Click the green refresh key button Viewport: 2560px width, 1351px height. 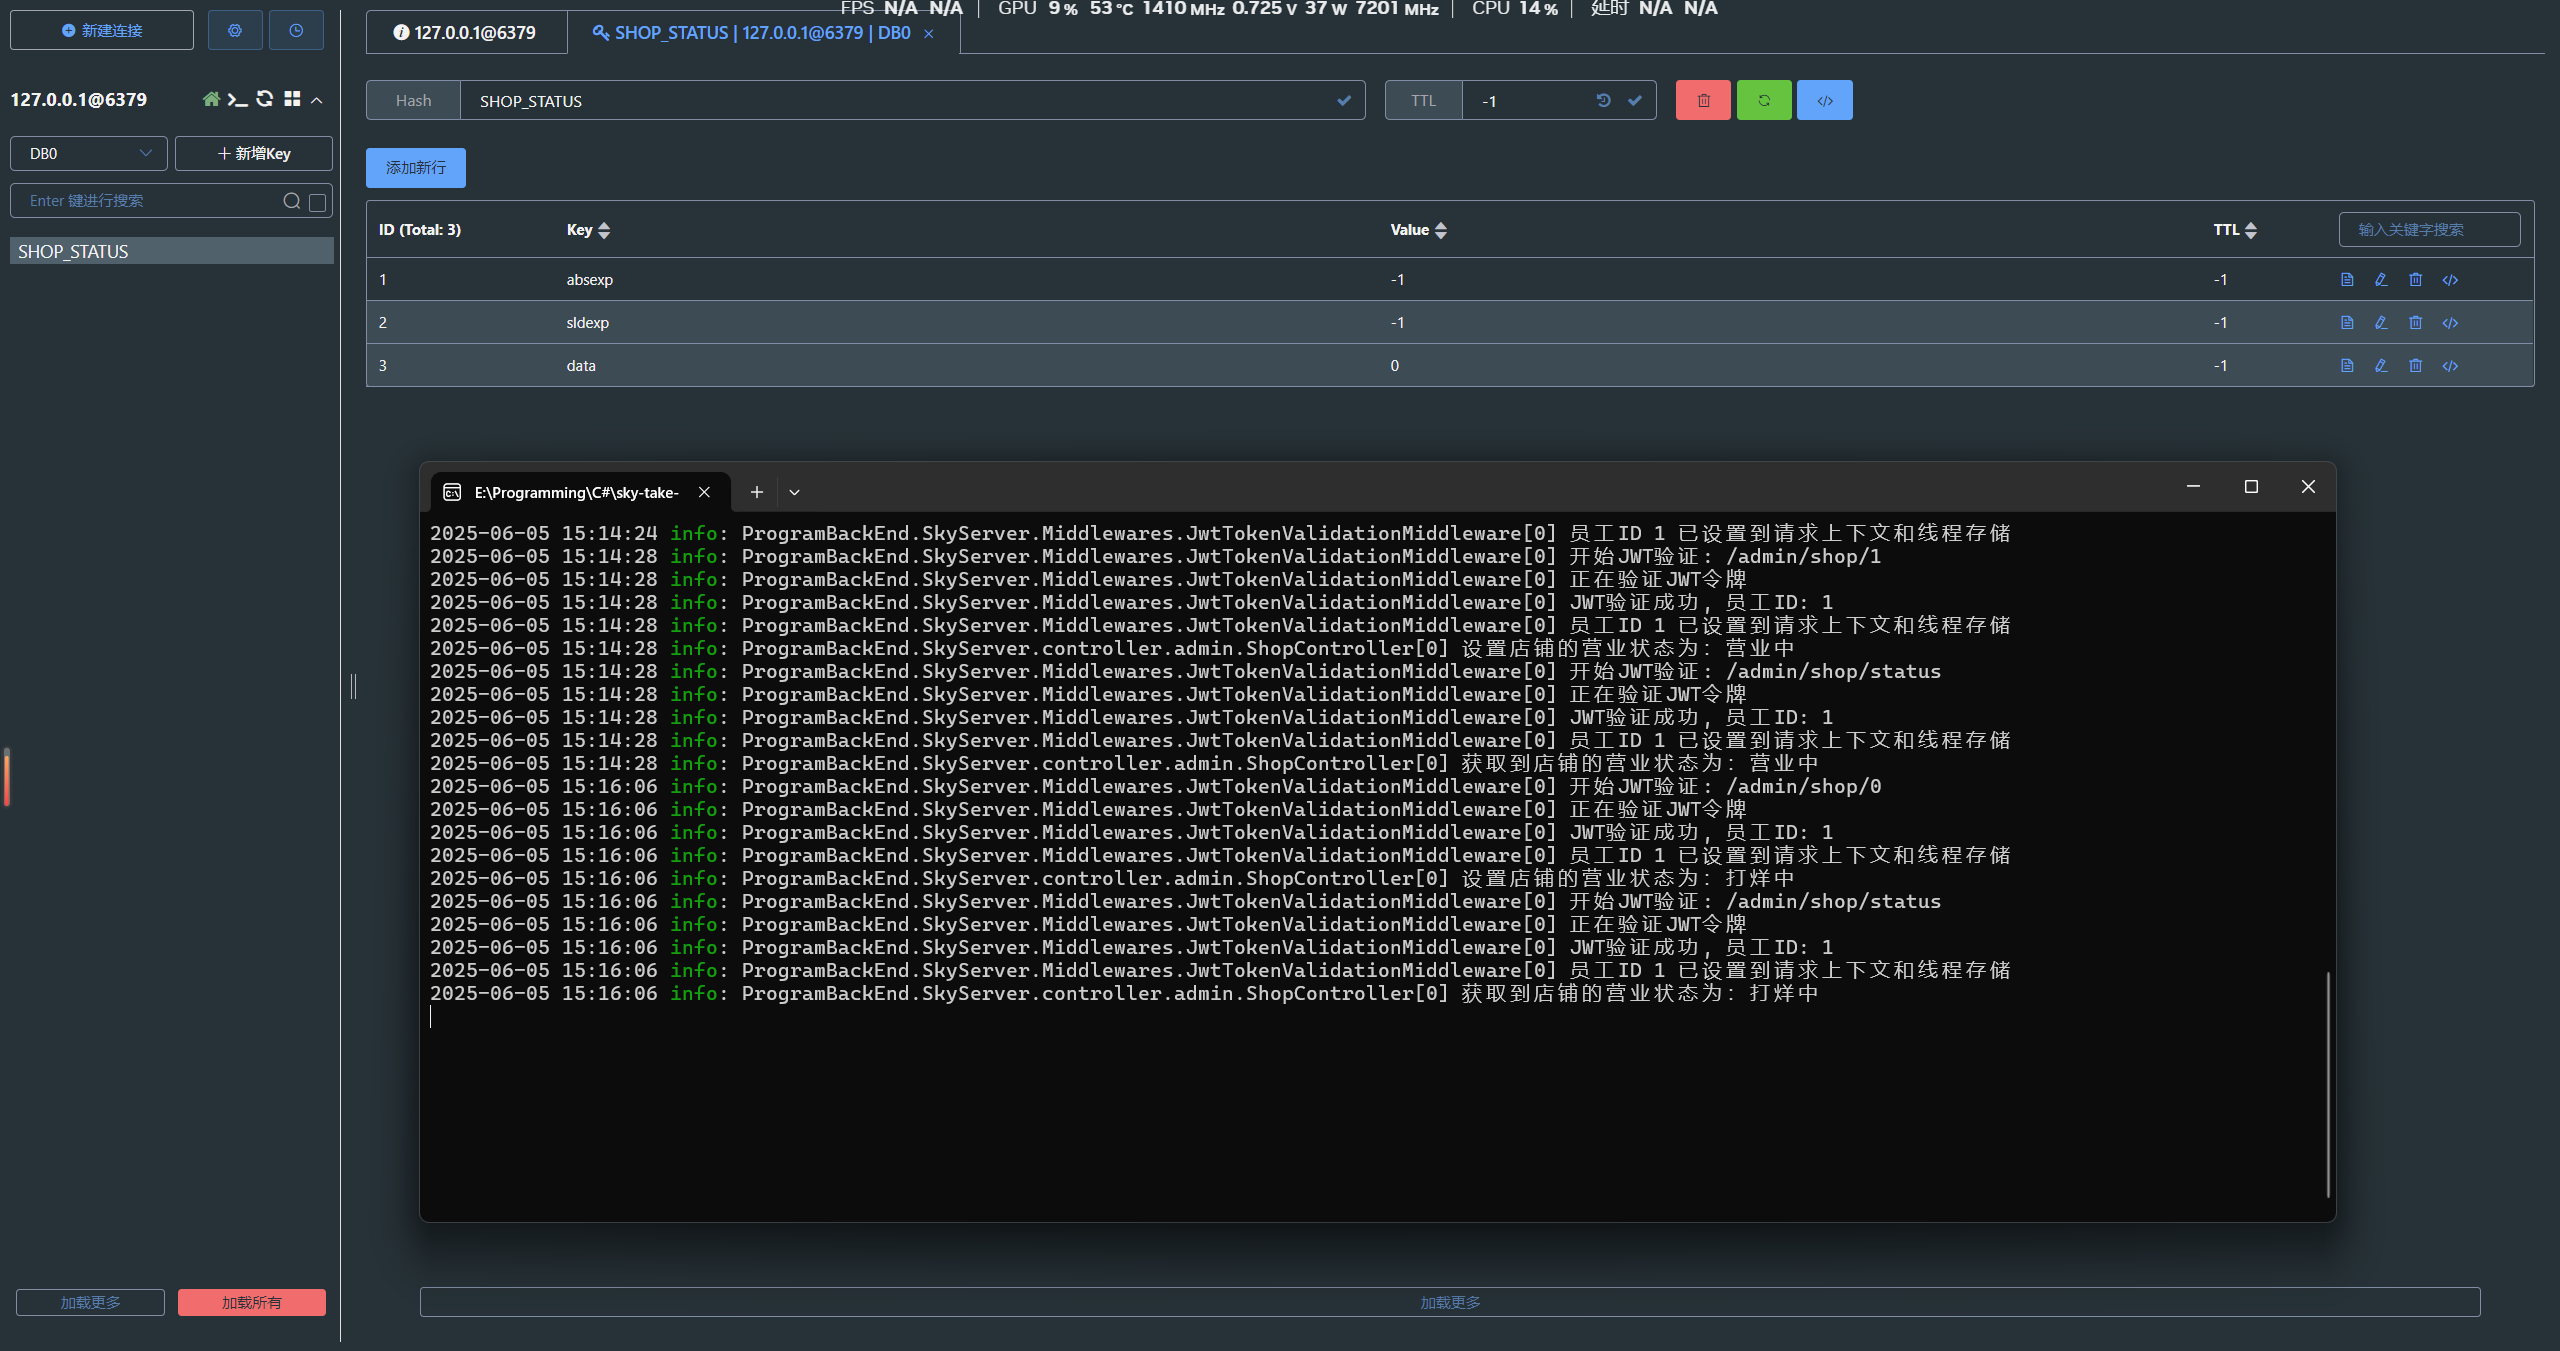(x=1764, y=100)
